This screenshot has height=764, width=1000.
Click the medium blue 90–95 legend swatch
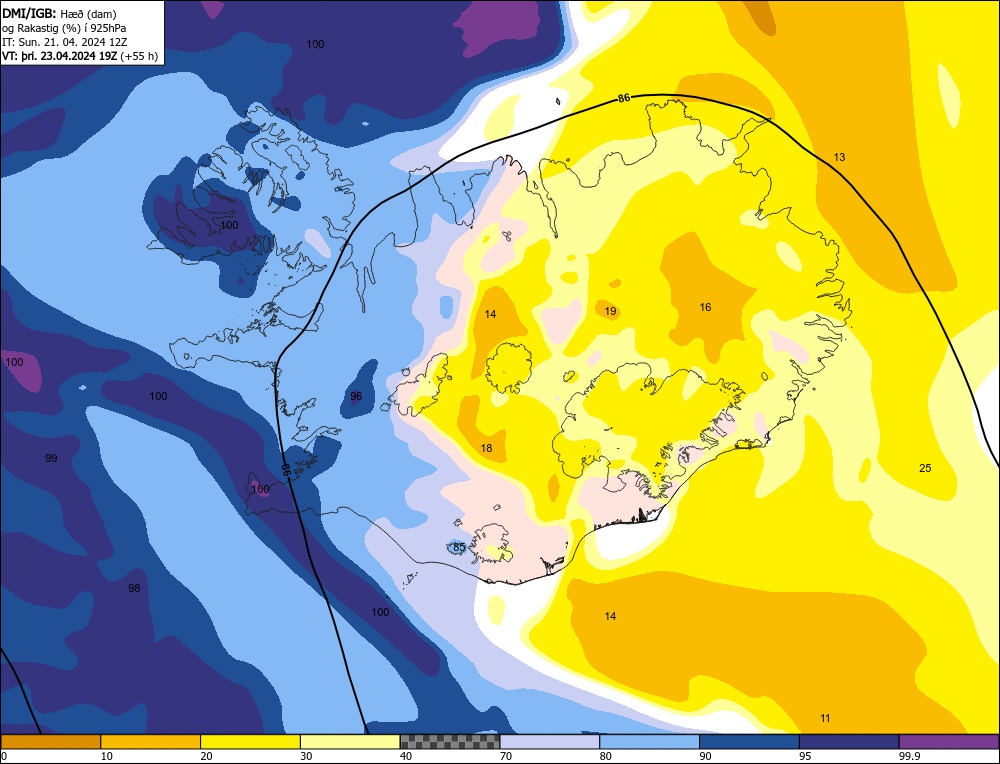coord(749,742)
